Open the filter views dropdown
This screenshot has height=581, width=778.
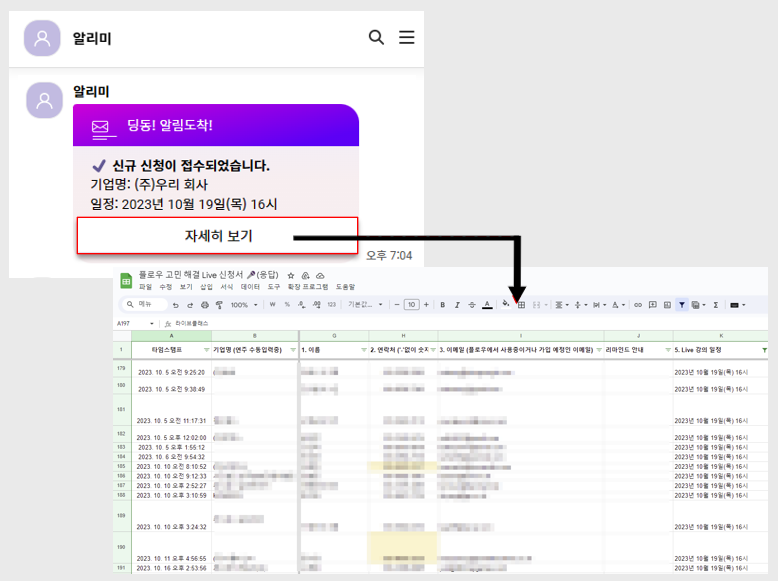tap(698, 305)
